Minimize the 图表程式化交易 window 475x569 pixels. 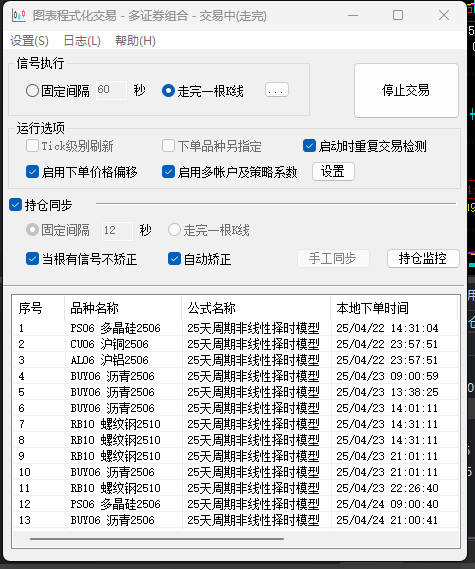click(x=353, y=15)
